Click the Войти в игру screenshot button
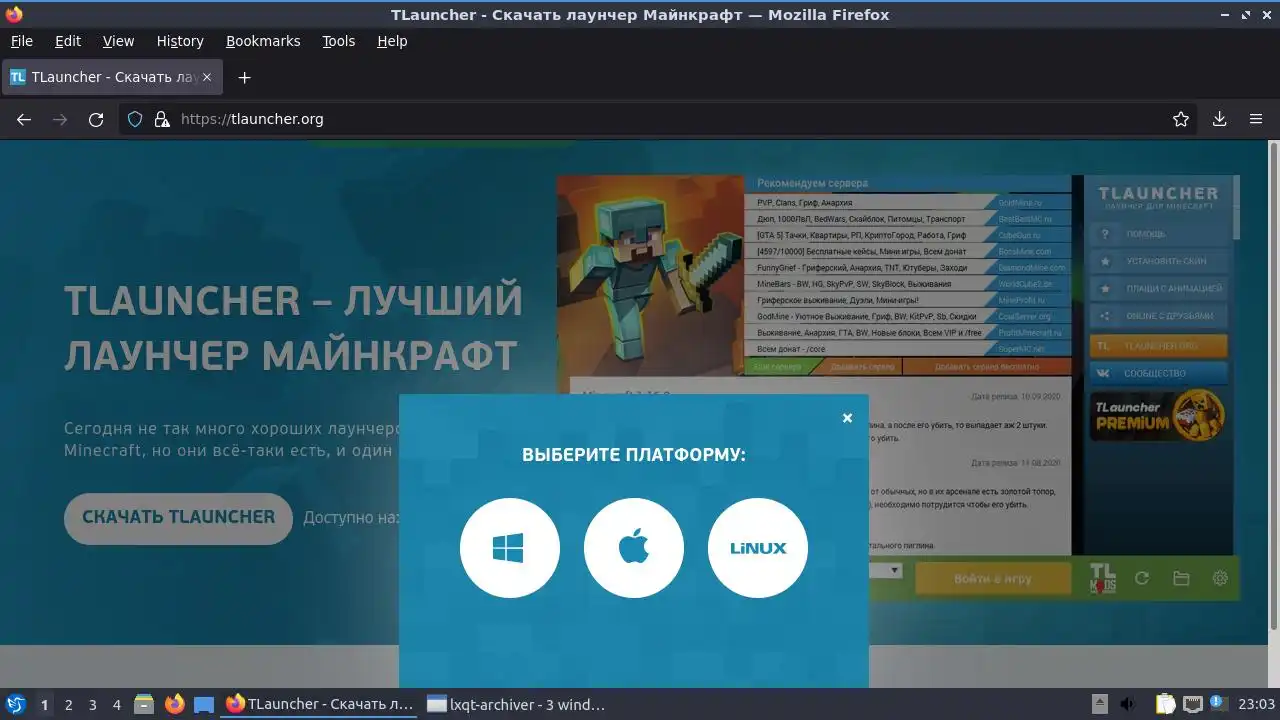This screenshot has width=1280, height=720. (992, 579)
